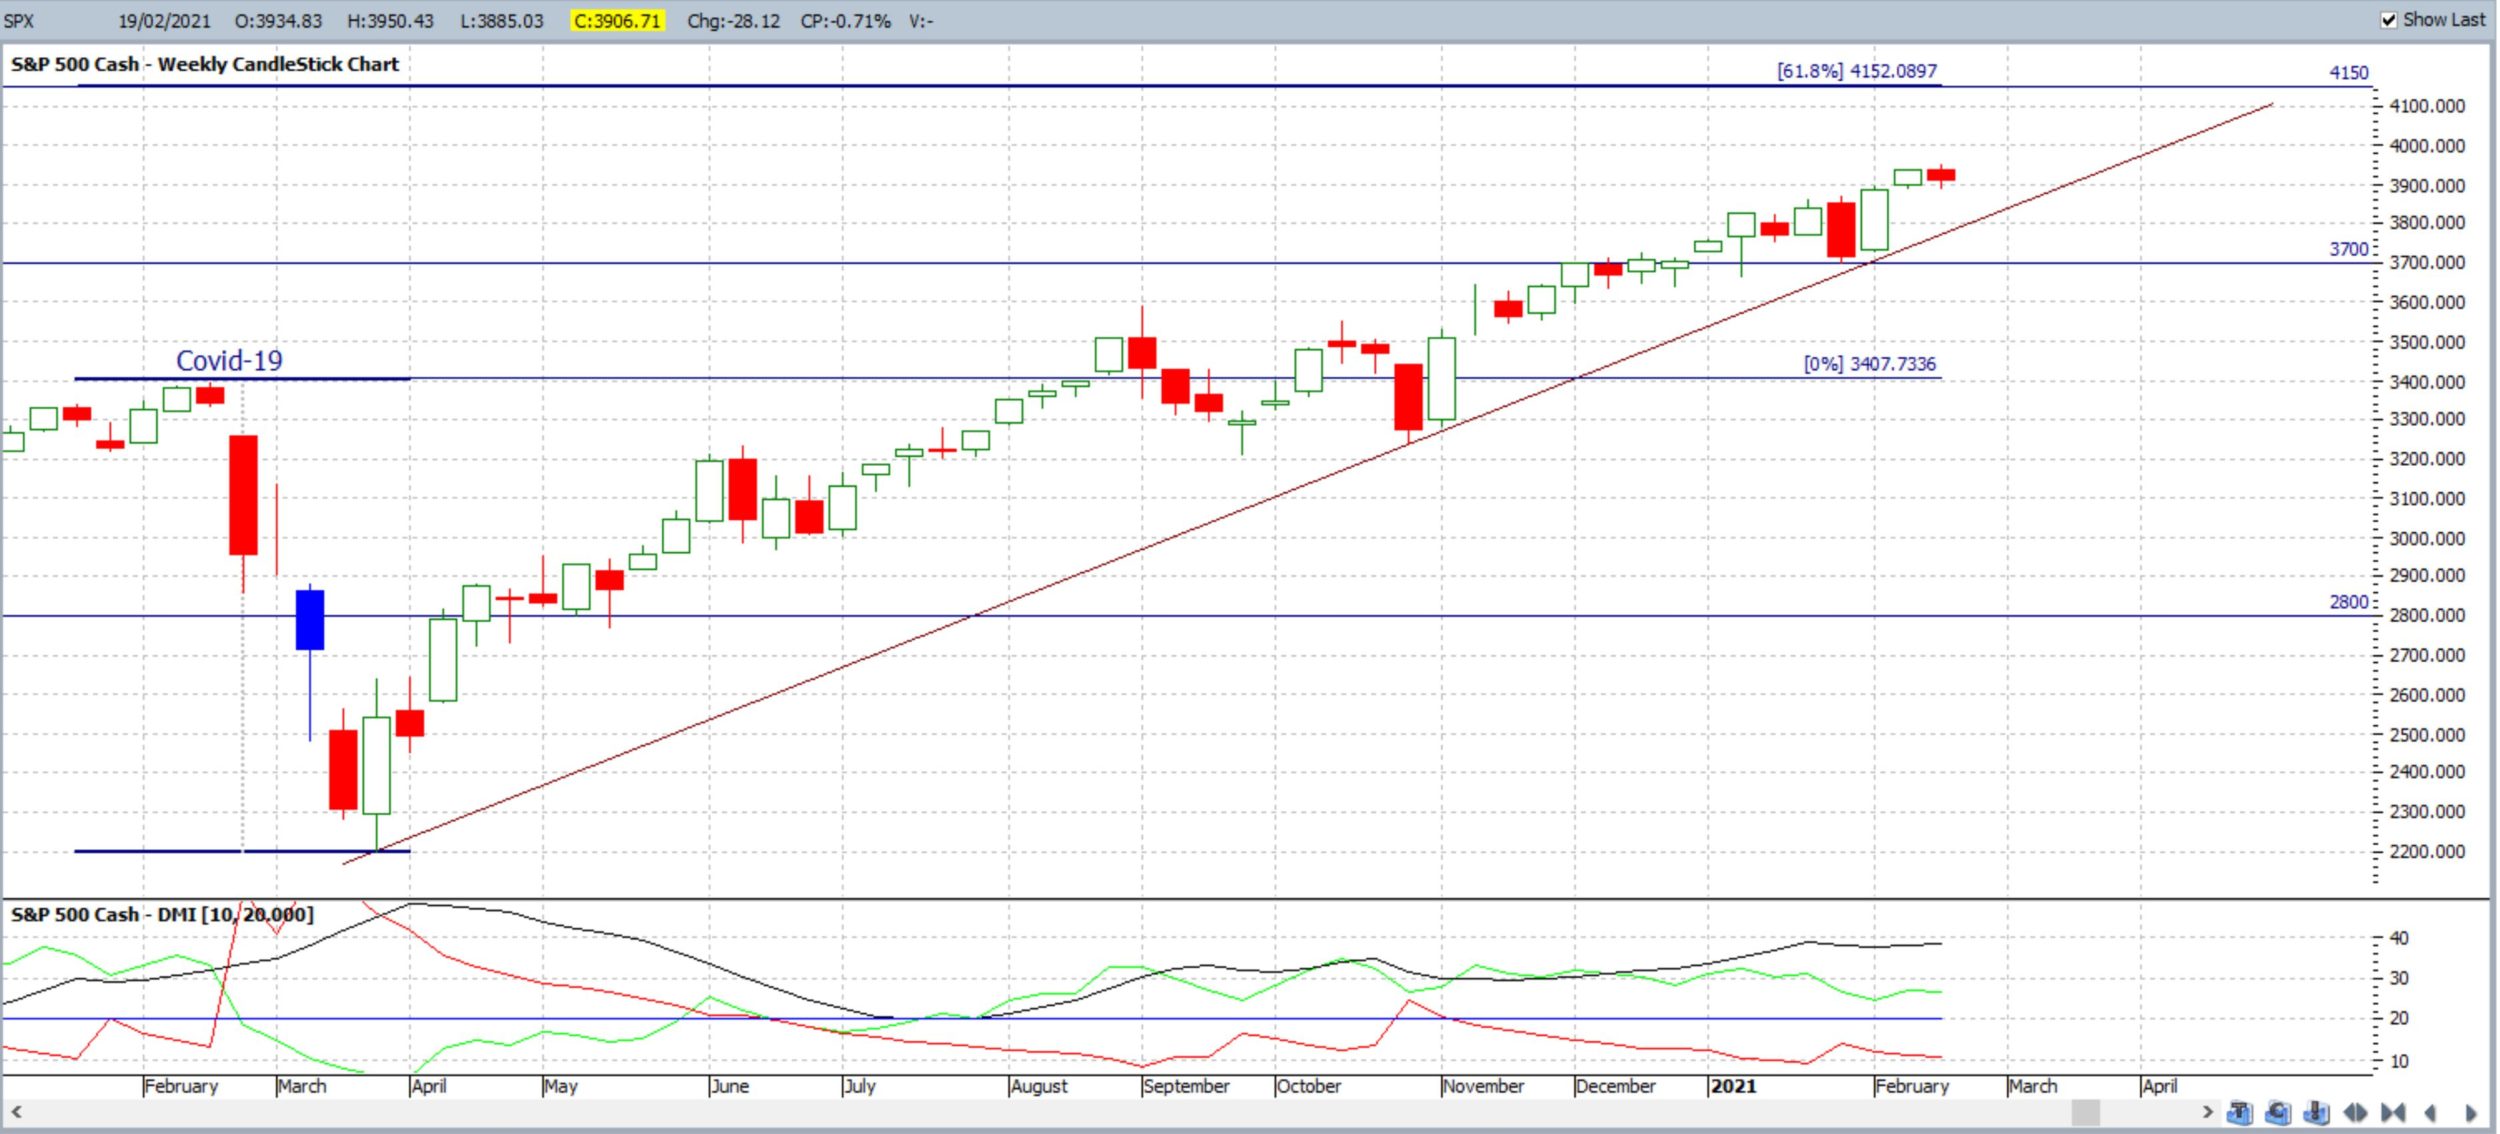Click the CP:-0.71% value
Screen dimensions: 2500x1134
(x=845, y=21)
